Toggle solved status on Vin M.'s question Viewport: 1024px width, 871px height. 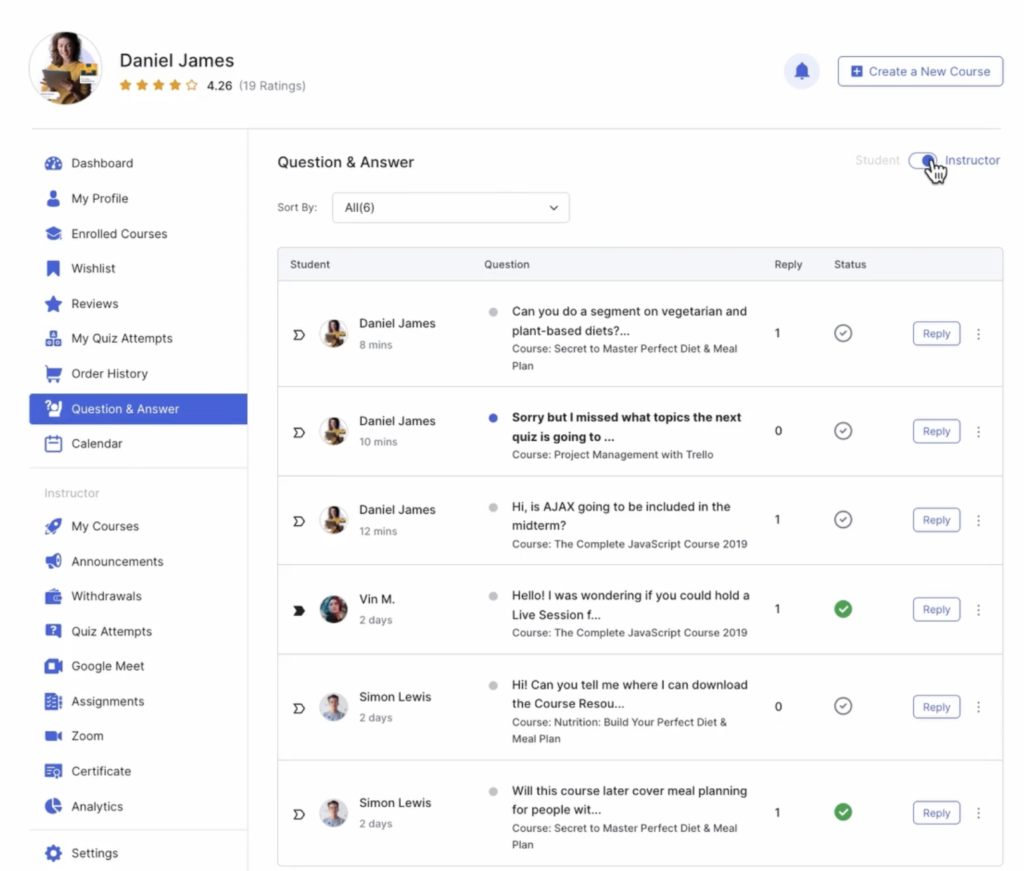(x=843, y=609)
